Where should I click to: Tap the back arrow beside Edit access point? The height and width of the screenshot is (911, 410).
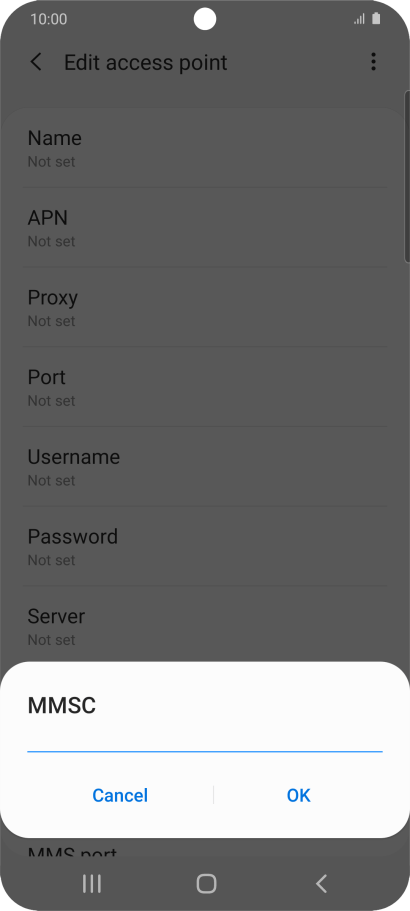(36, 62)
